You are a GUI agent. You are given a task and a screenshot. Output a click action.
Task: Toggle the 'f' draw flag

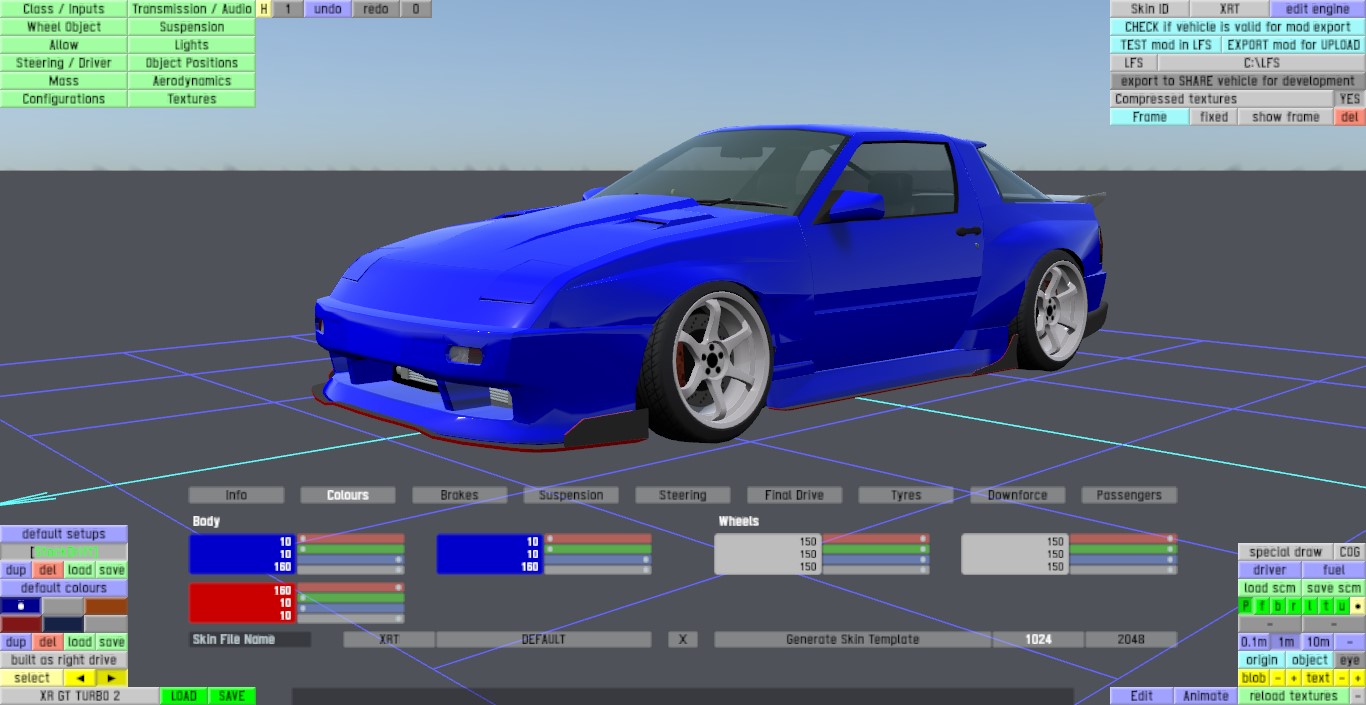tap(1262, 606)
